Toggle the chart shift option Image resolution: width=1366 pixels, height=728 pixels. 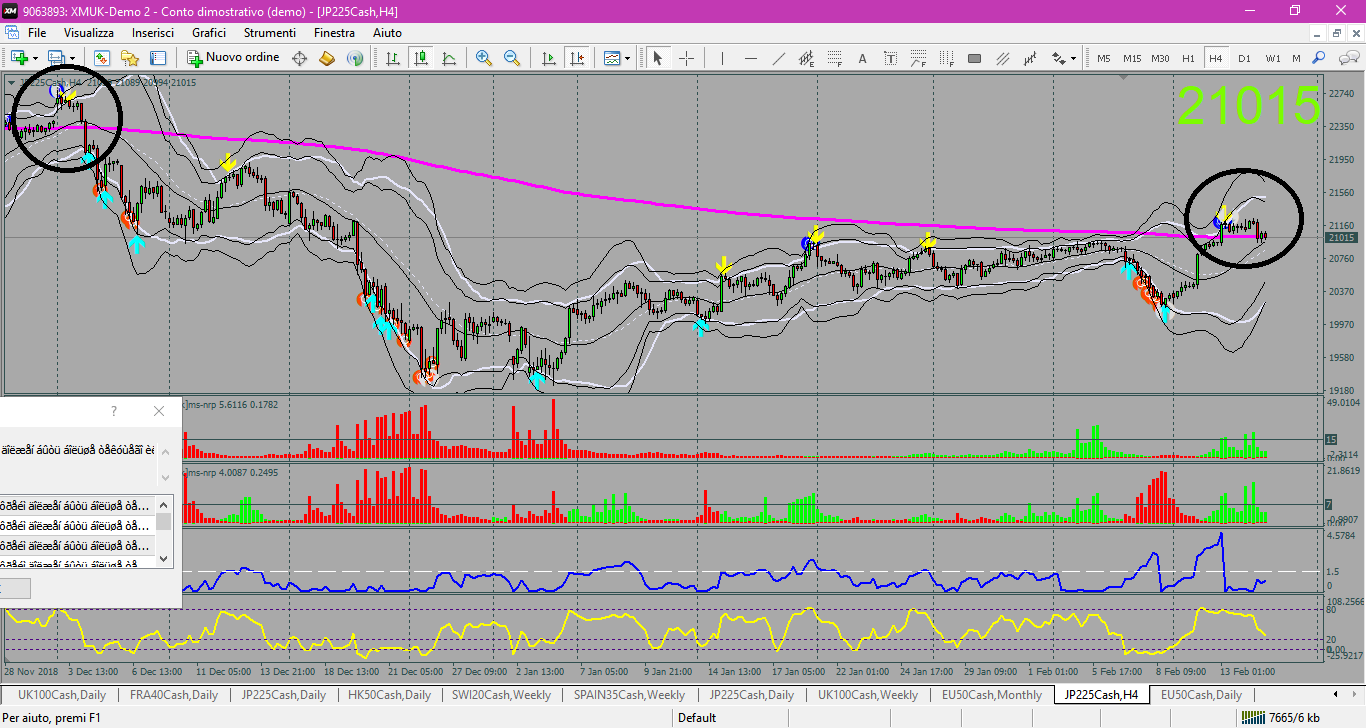click(576, 58)
